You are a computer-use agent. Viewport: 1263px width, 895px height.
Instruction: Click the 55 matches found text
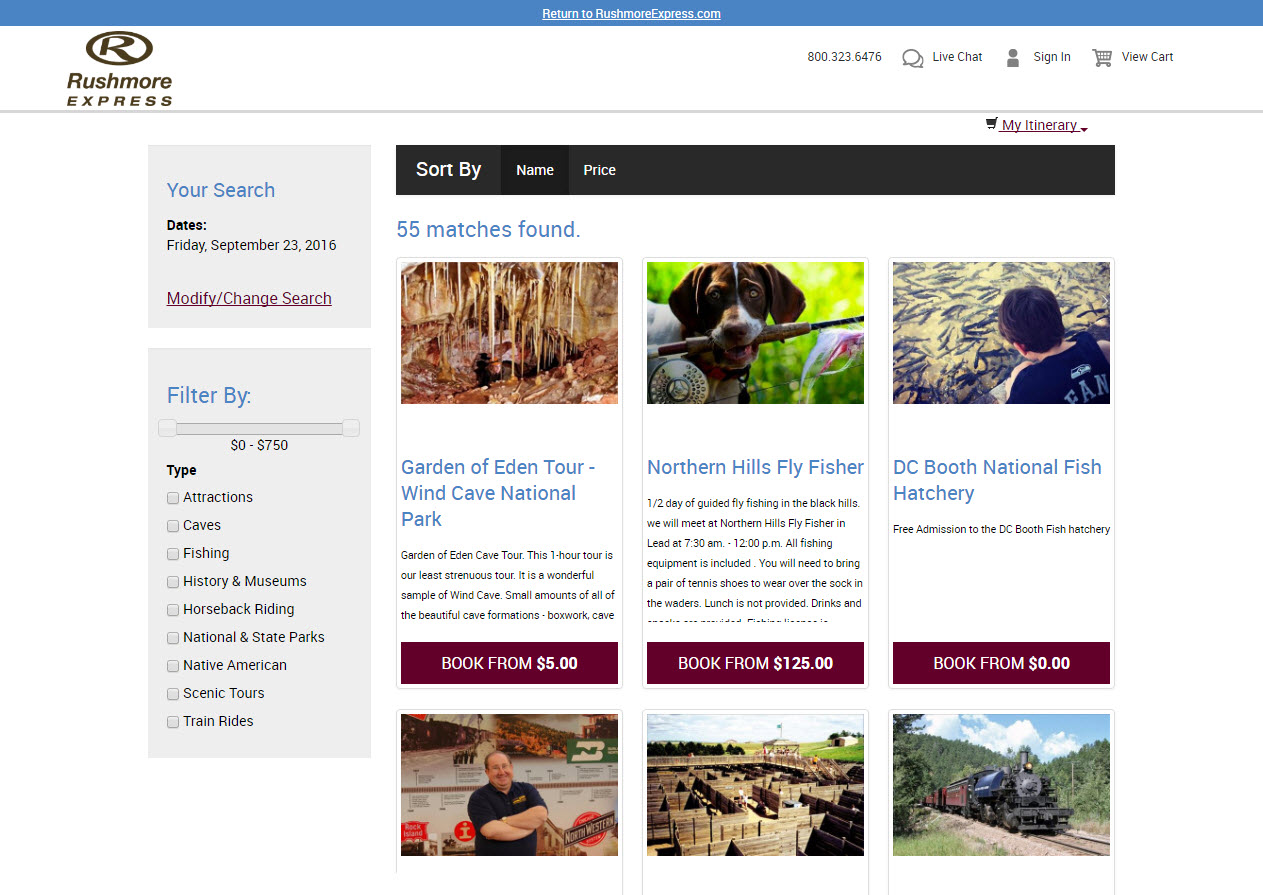[x=488, y=229]
